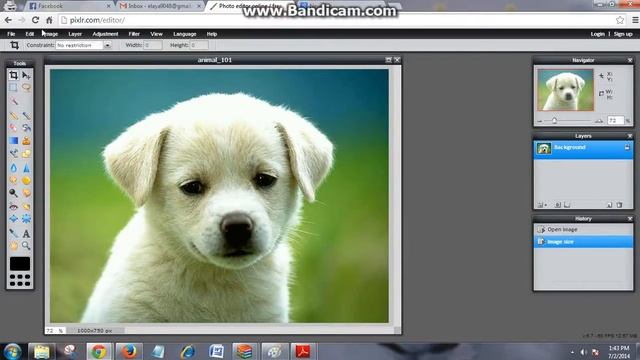Open the Filter menu

point(134,34)
